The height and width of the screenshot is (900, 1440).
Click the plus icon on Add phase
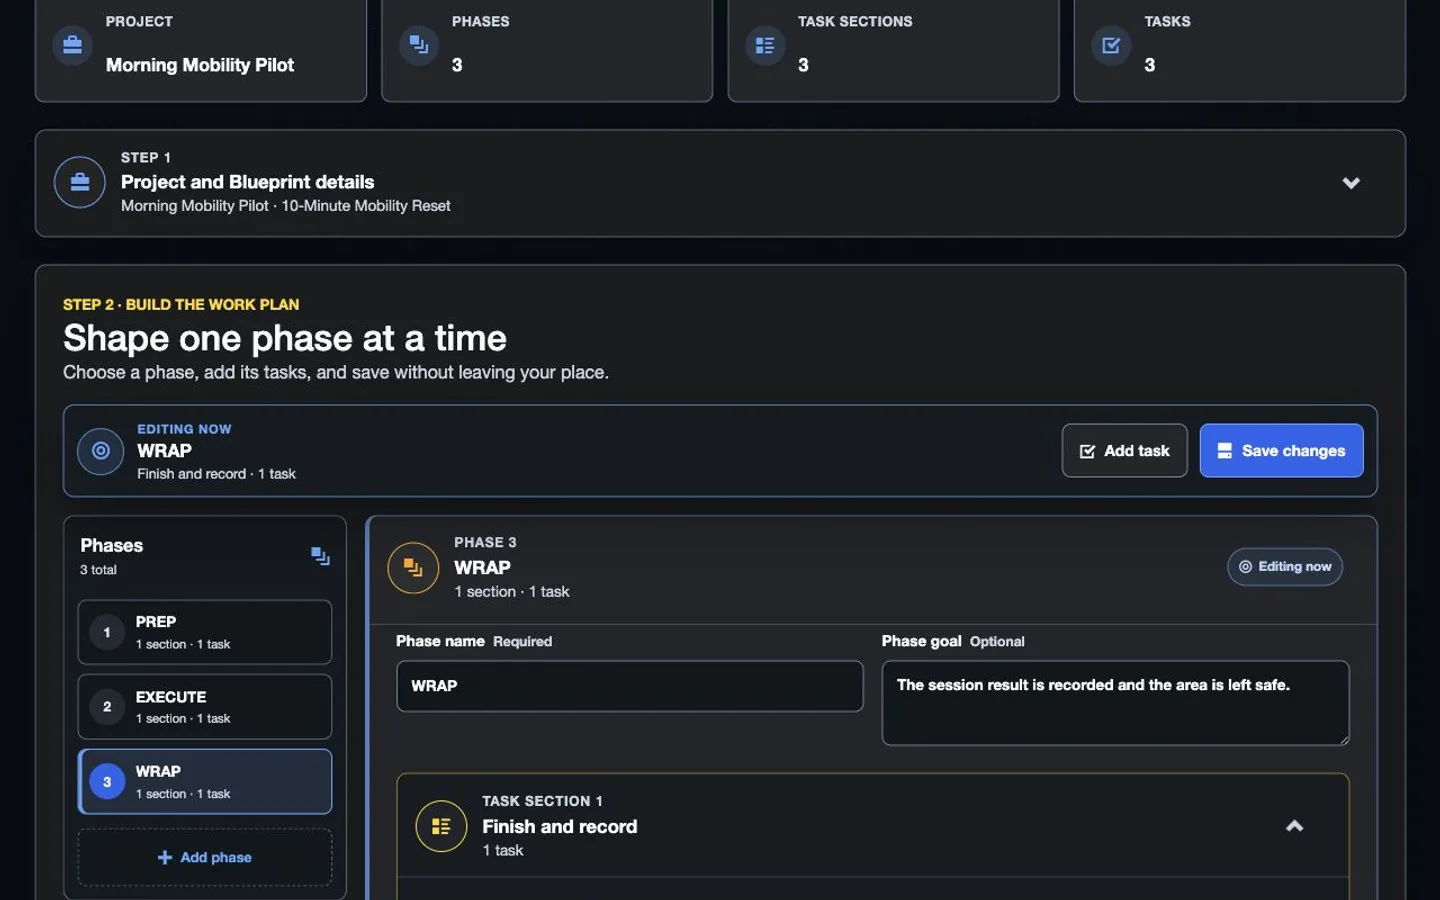[165, 858]
